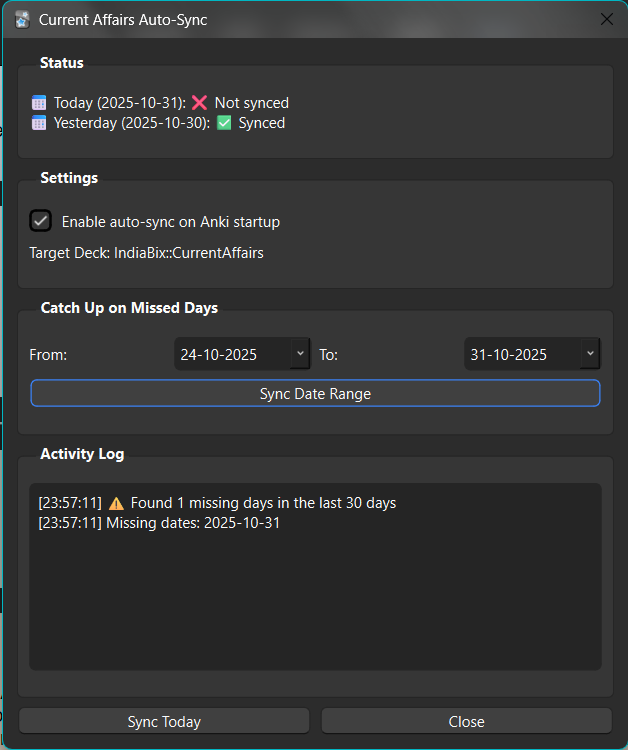628x750 pixels.
Task: Click the To date field showing 31-10-2025
Action: [521, 354]
